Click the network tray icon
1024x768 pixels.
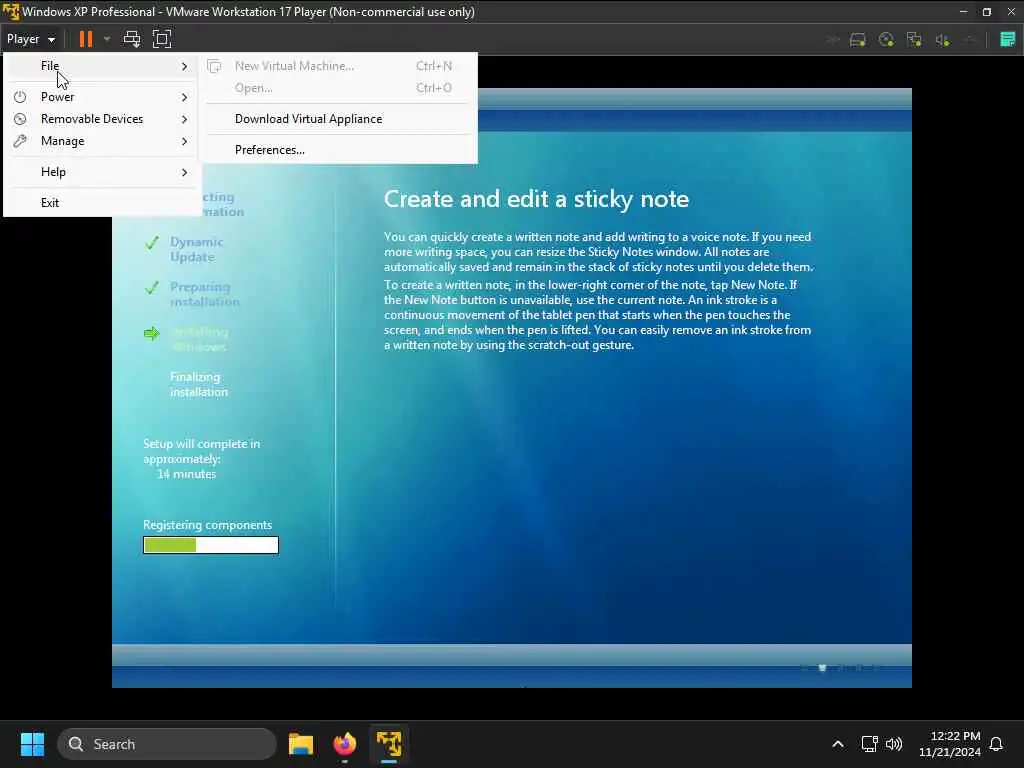869,744
